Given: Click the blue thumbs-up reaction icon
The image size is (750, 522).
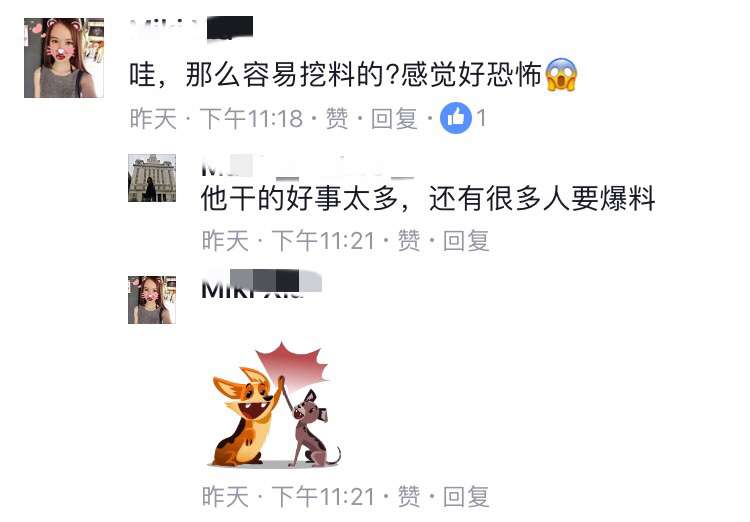Looking at the screenshot, I should (455, 118).
